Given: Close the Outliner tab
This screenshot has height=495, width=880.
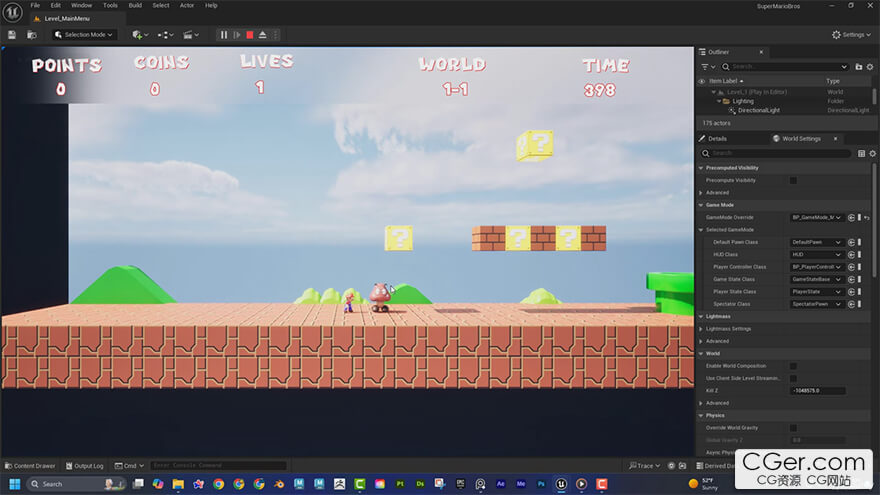Looking at the screenshot, I should click(761, 52).
